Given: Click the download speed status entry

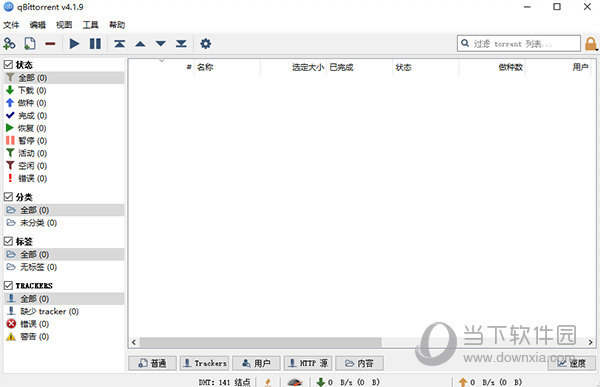Looking at the screenshot, I should pyautogui.click(x=348, y=382).
